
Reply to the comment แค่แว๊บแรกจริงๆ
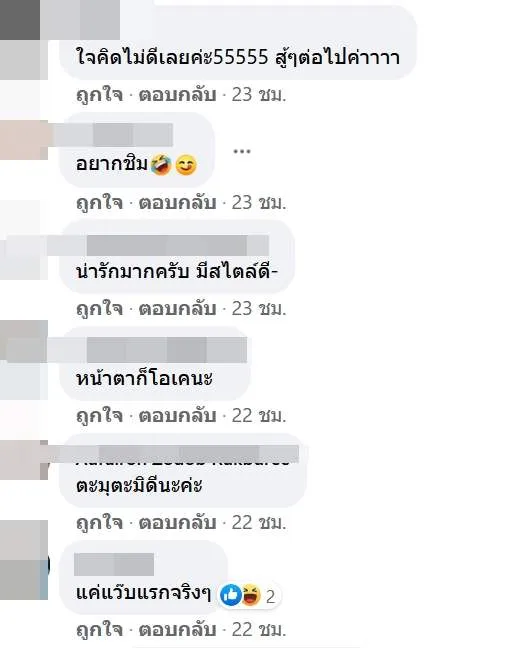pyautogui.click(x=177, y=630)
